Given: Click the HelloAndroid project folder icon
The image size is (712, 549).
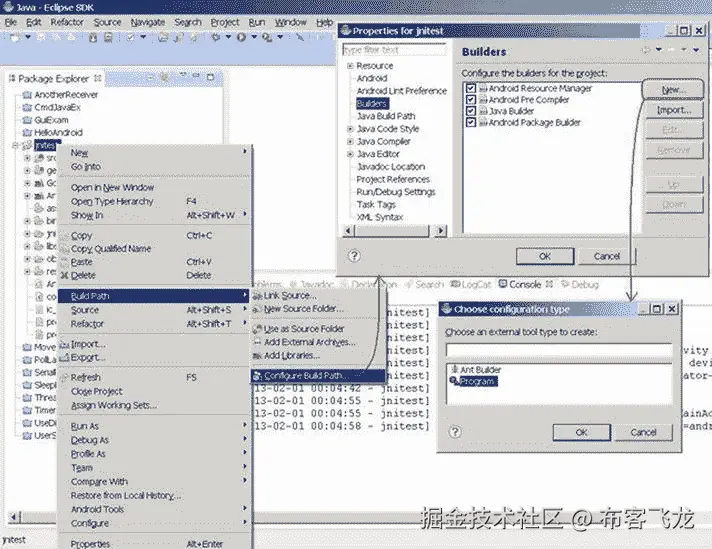Looking at the screenshot, I should (27, 133).
